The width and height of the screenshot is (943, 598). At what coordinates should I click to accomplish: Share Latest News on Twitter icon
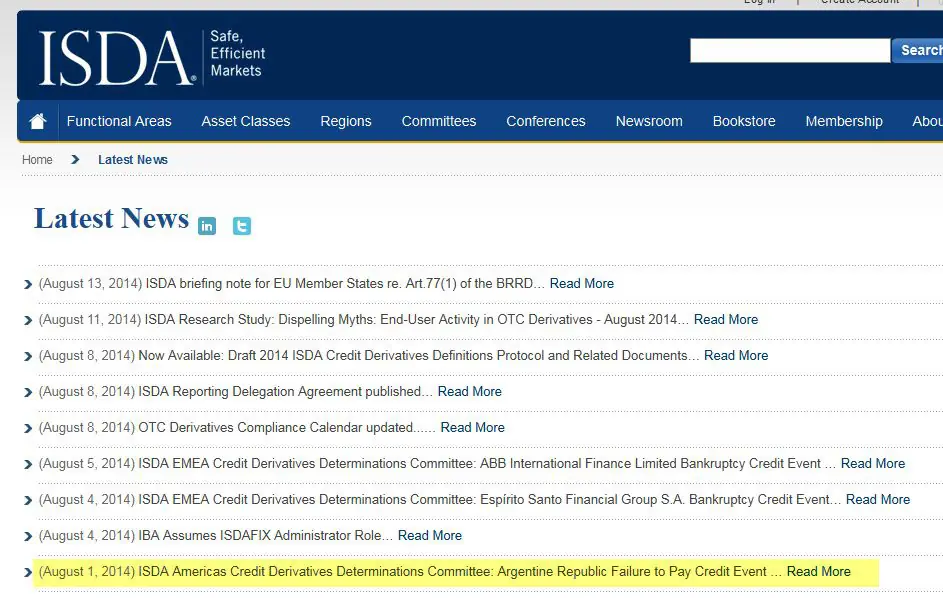coord(242,226)
